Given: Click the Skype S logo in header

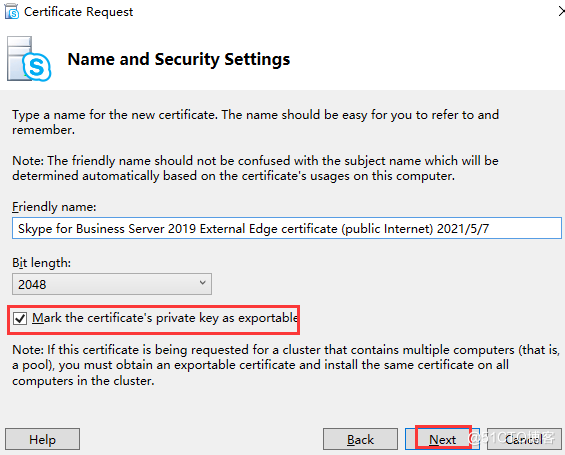Looking at the screenshot, I should pyautogui.click(x=37, y=67).
